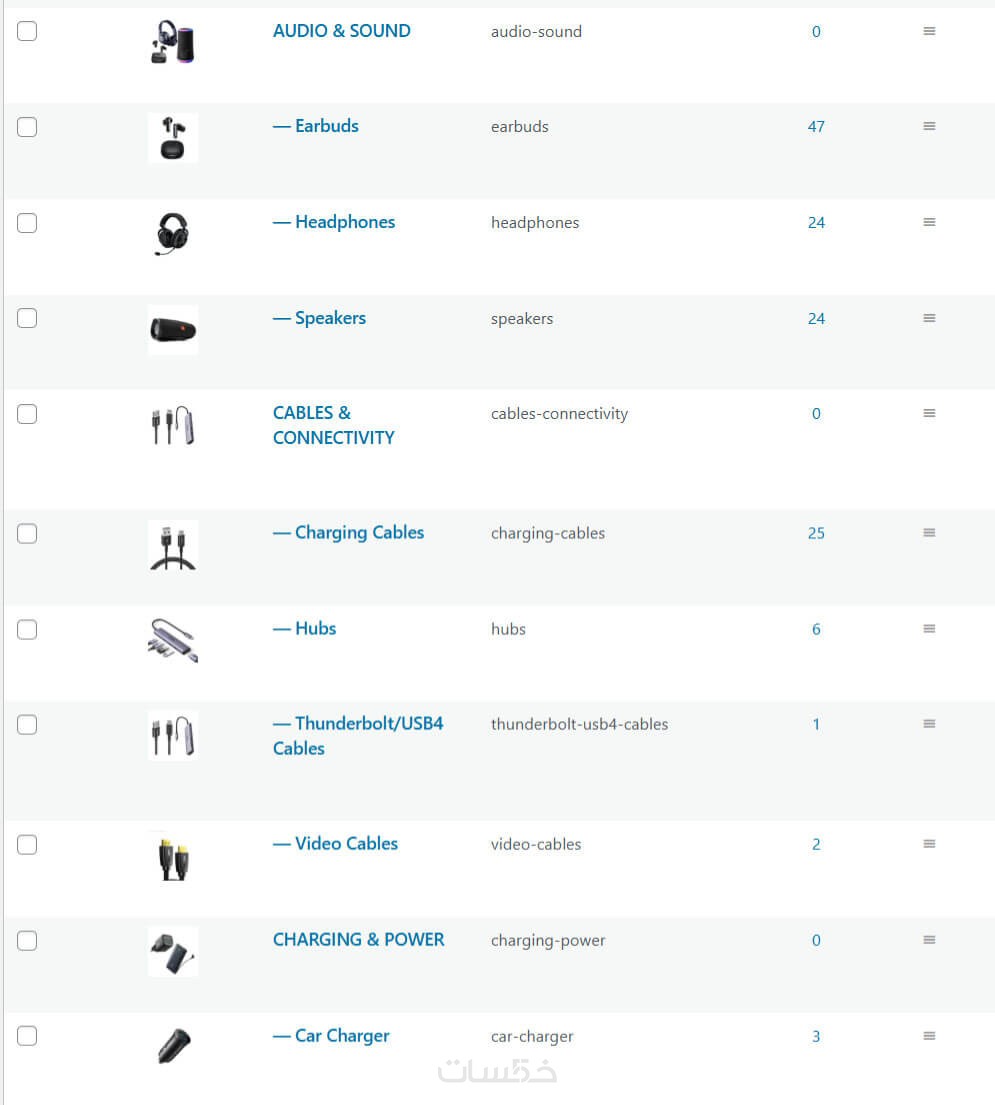This screenshot has width=995, height=1105.
Task: Click the drag handle for Charging Cables row
Action: [x=929, y=533]
